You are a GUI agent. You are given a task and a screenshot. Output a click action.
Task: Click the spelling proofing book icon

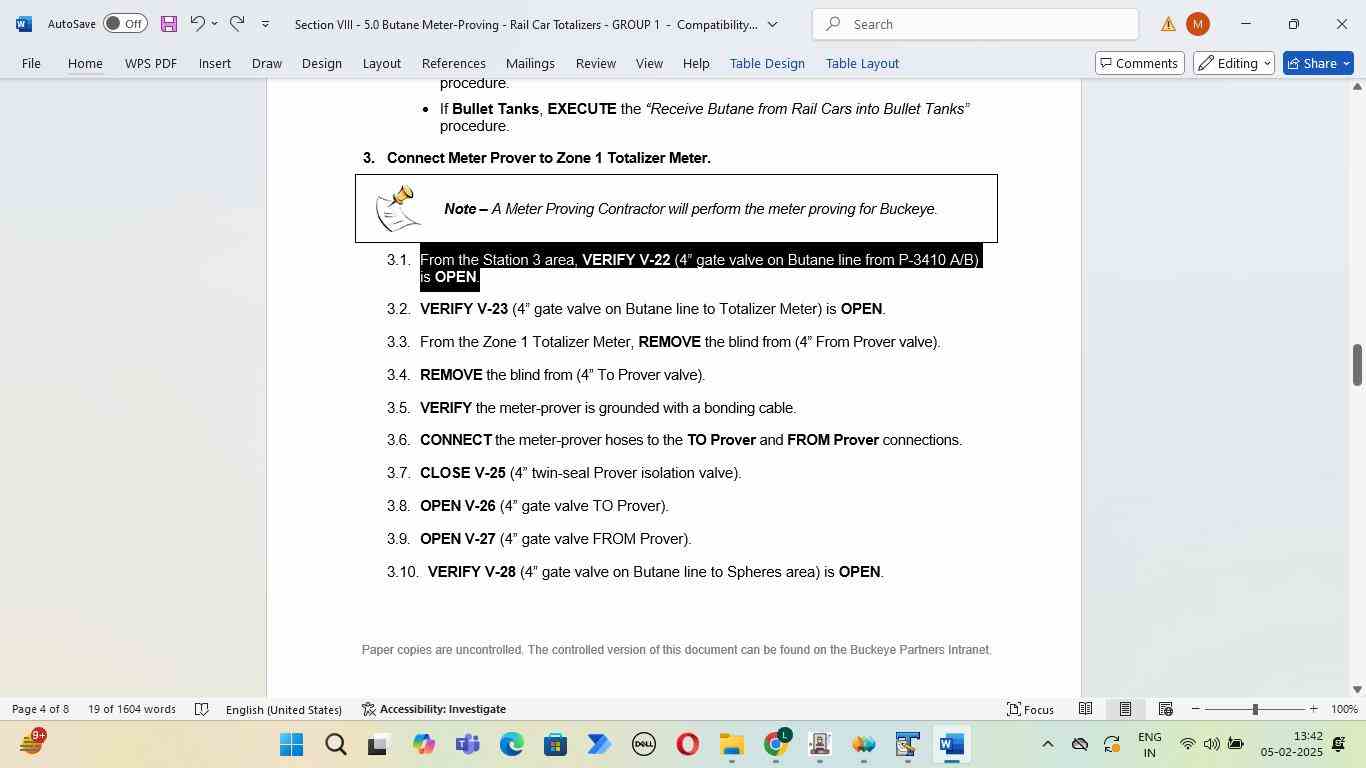[x=201, y=709]
